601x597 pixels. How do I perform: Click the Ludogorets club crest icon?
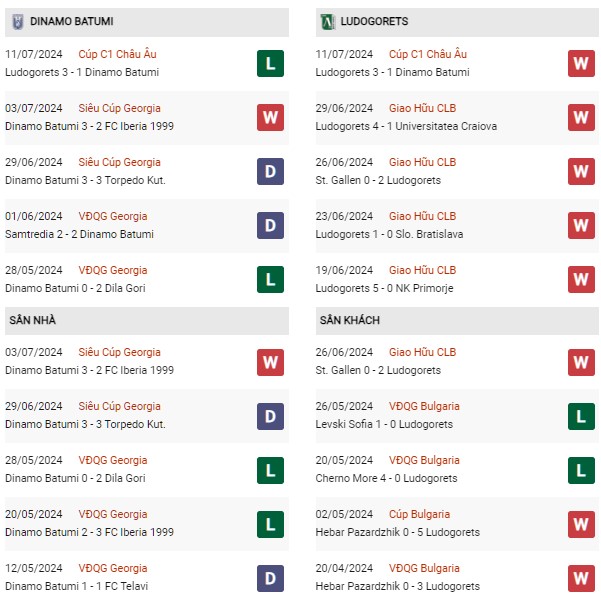[x=328, y=21]
